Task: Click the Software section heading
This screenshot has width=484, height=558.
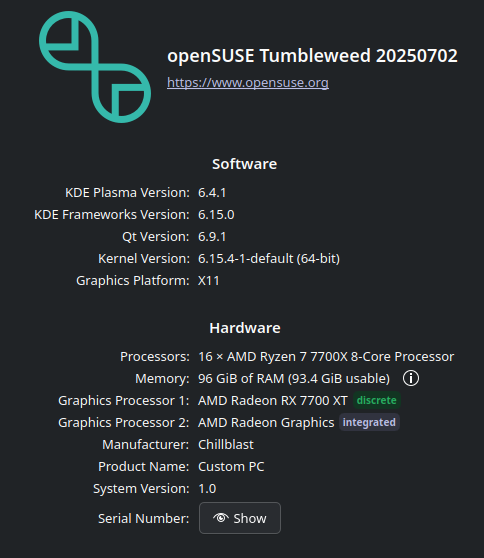Action: [244, 164]
